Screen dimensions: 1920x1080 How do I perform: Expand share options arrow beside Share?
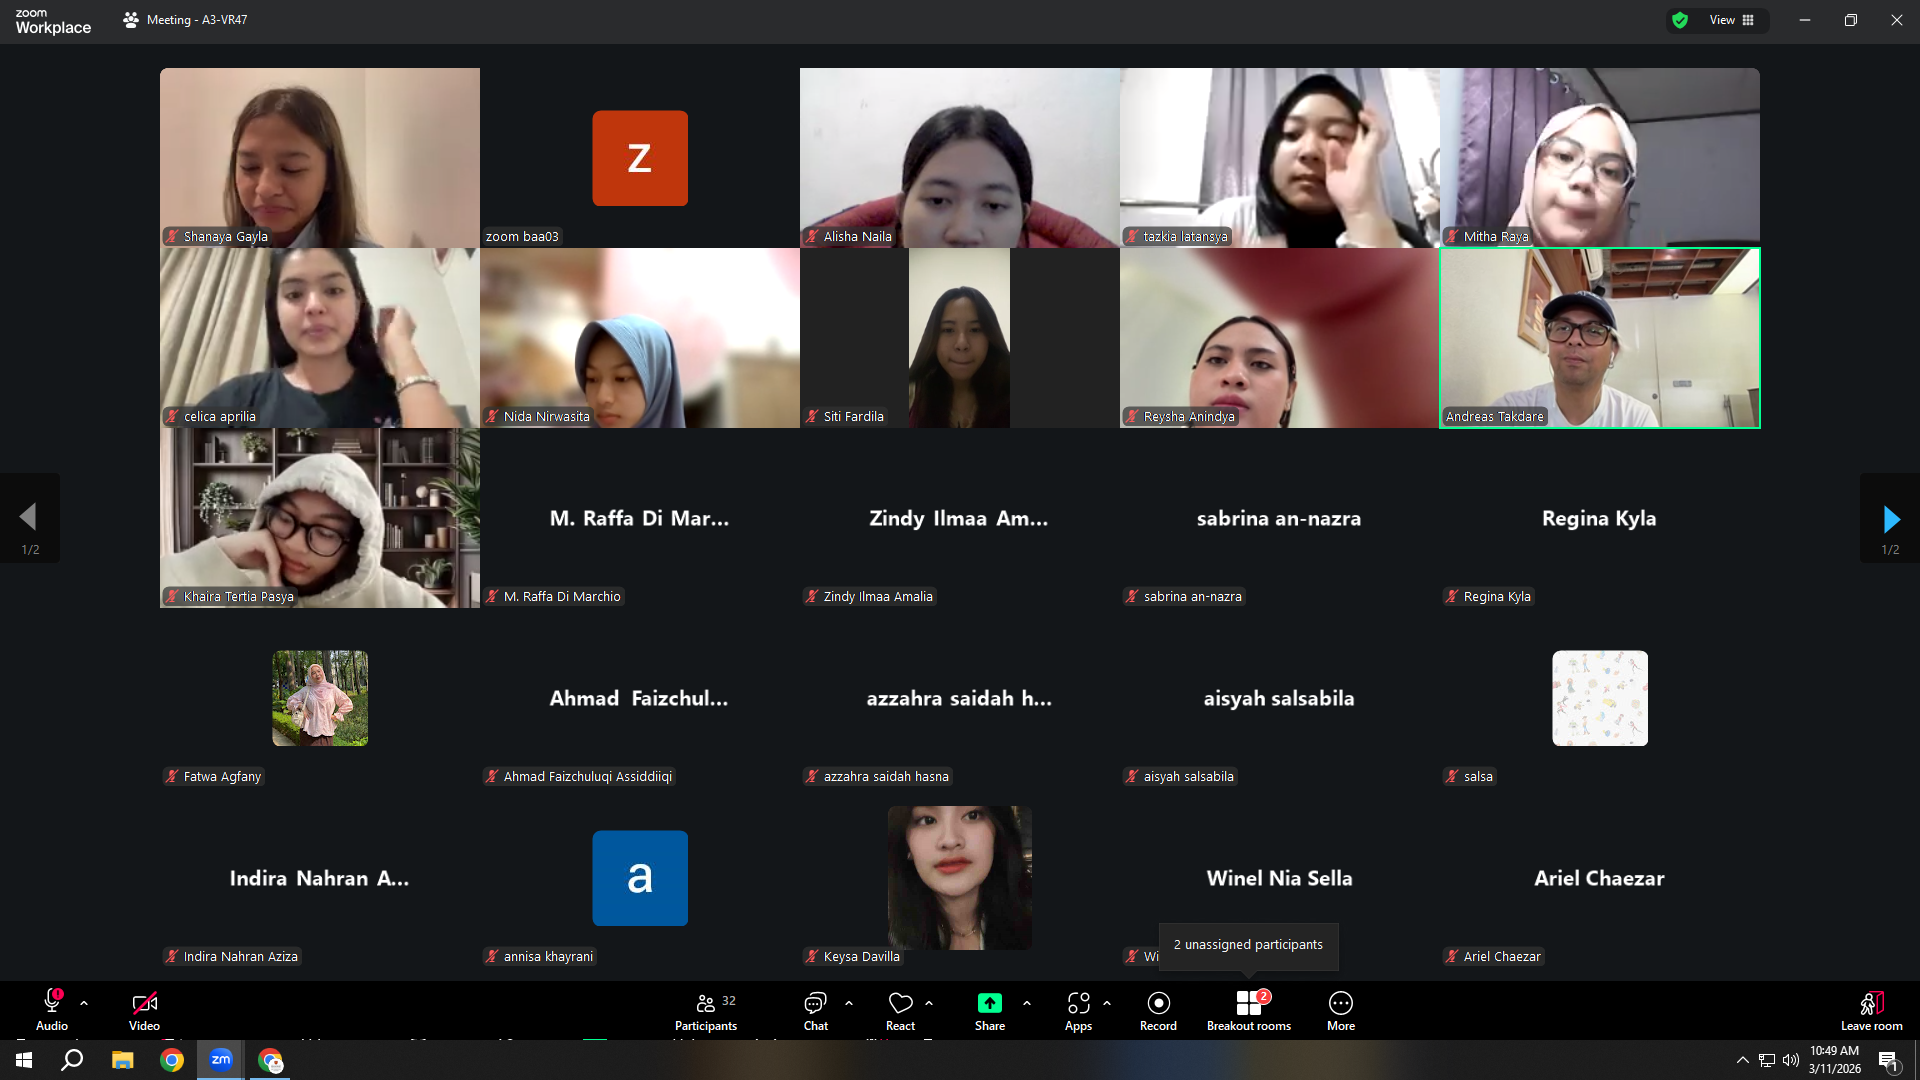pos(1027,1003)
